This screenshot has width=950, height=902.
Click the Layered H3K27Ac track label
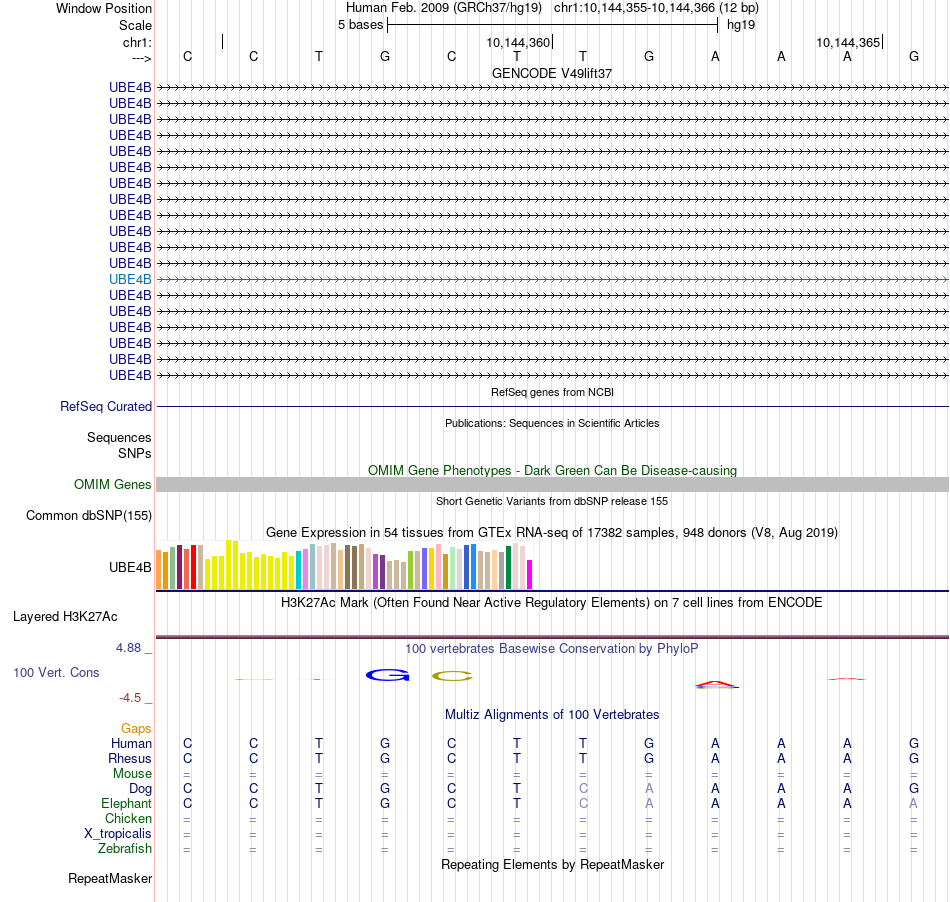(65, 617)
